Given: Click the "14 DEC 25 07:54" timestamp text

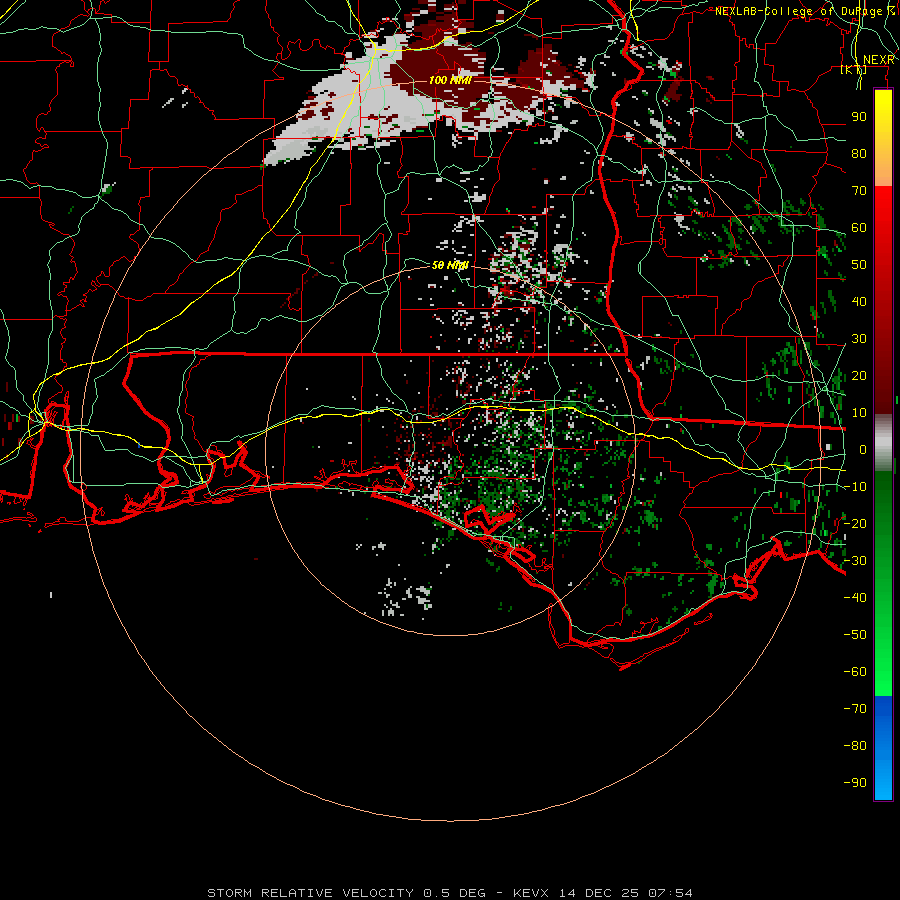Looking at the screenshot, I should click(624, 893).
